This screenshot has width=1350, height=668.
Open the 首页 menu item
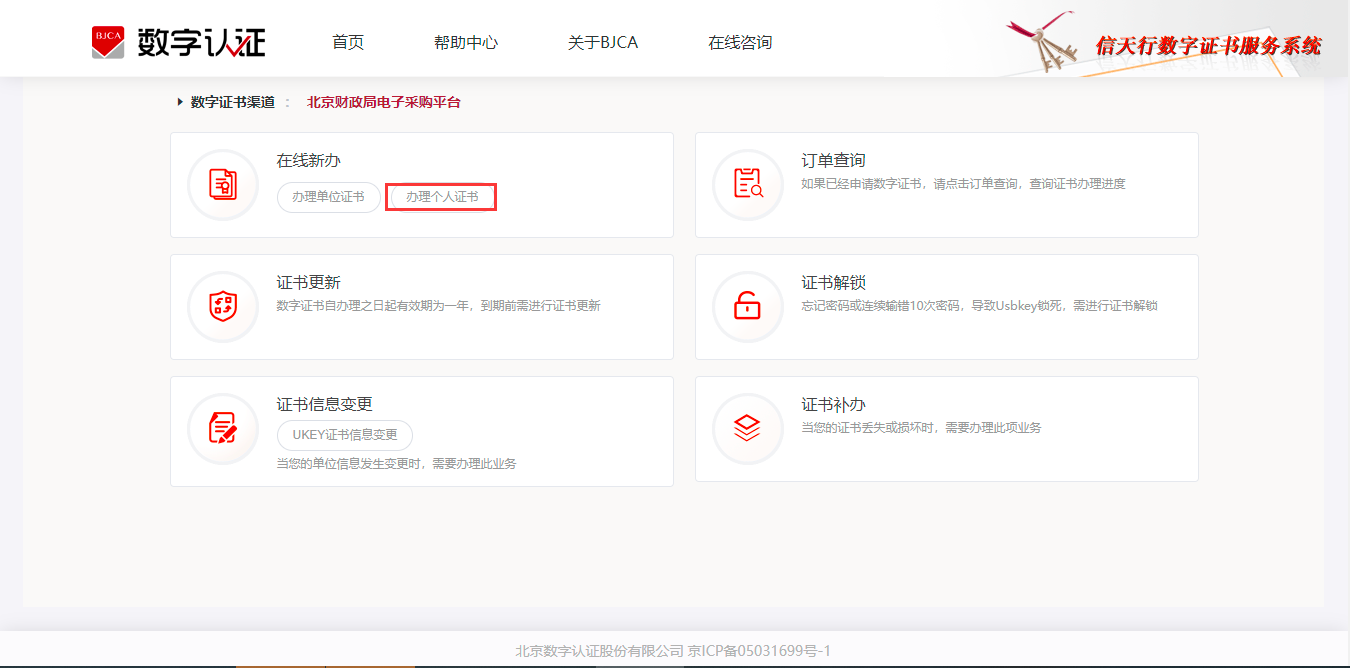click(x=348, y=42)
